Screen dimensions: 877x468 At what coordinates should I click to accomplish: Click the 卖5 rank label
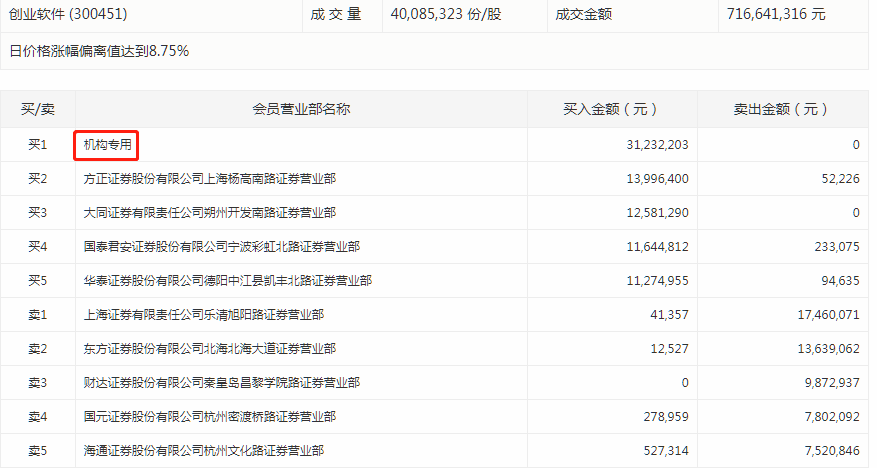click(x=37, y=451)
